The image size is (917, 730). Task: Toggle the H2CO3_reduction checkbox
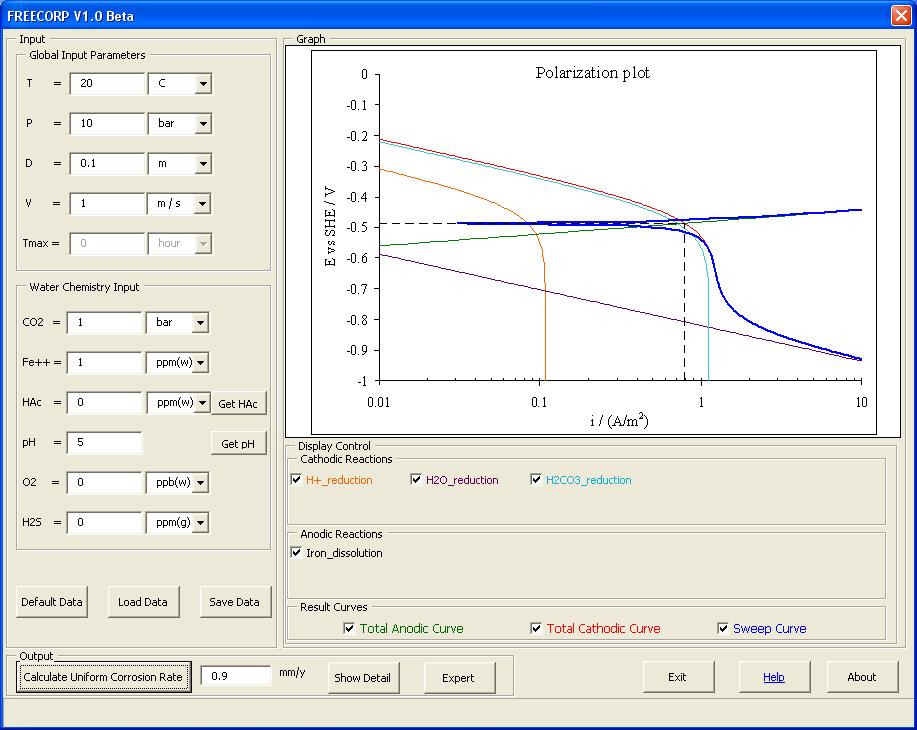pyautogui.click(x=536, y=479)
